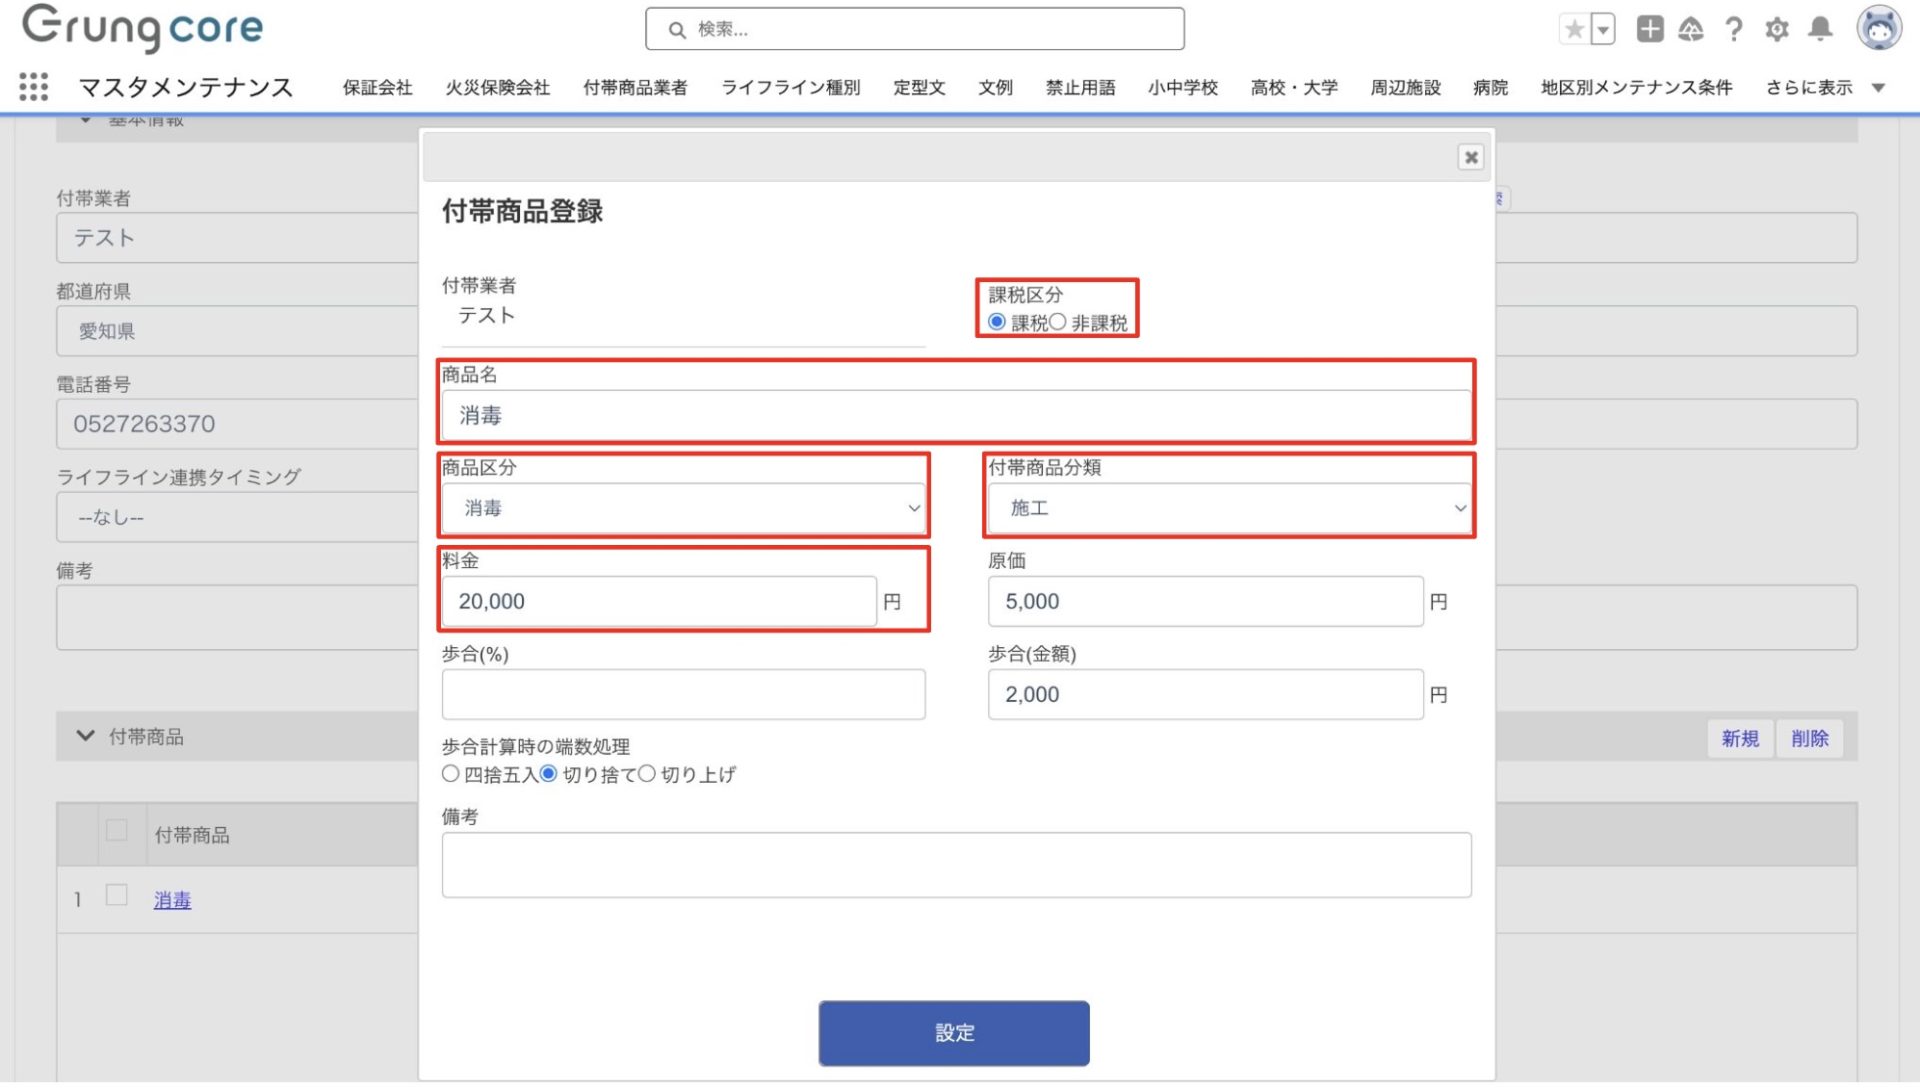Click the 設定 button

tap(953, 1033)
